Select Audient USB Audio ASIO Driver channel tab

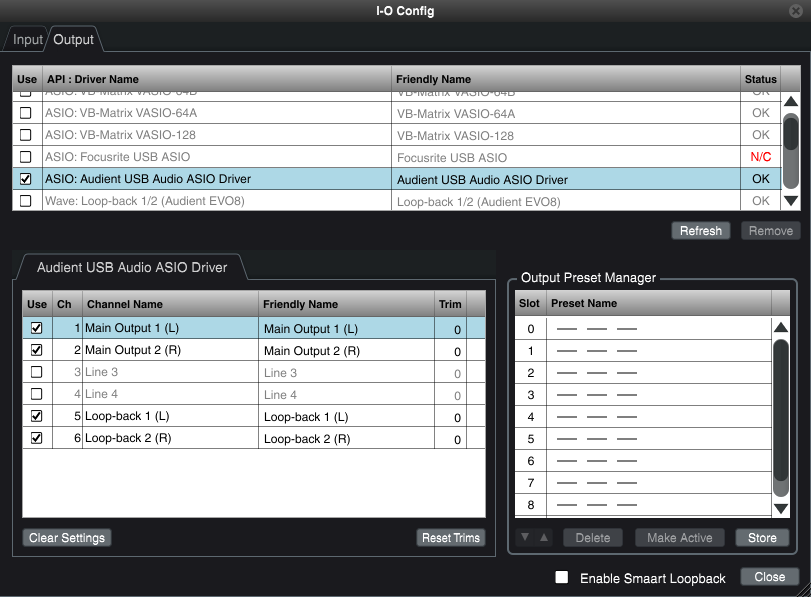(x=132, y=267)
